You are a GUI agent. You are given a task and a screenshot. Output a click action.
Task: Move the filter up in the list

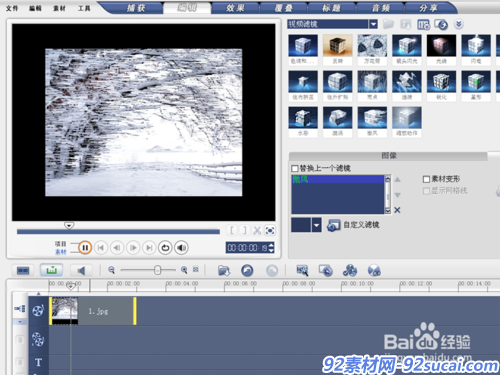pos(397,180)
